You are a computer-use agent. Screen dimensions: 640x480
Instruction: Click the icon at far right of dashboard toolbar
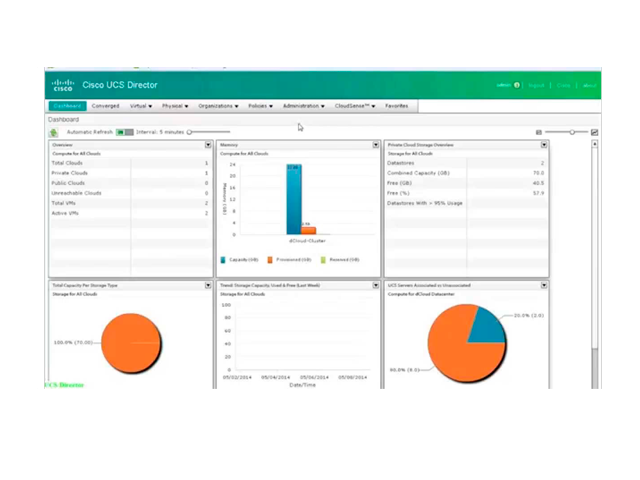click(x=595, y=132)
